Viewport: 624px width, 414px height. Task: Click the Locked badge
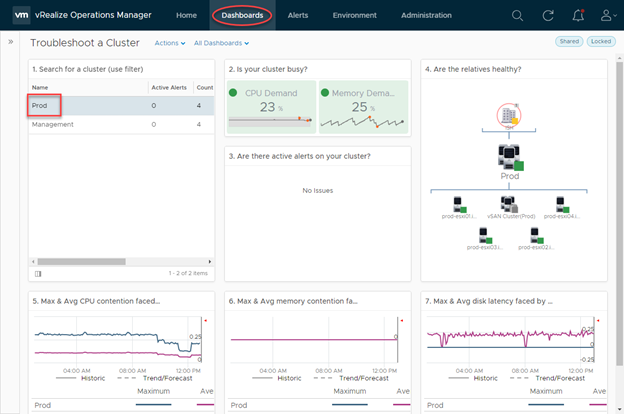pyautogui.click(x=601, y=41)
